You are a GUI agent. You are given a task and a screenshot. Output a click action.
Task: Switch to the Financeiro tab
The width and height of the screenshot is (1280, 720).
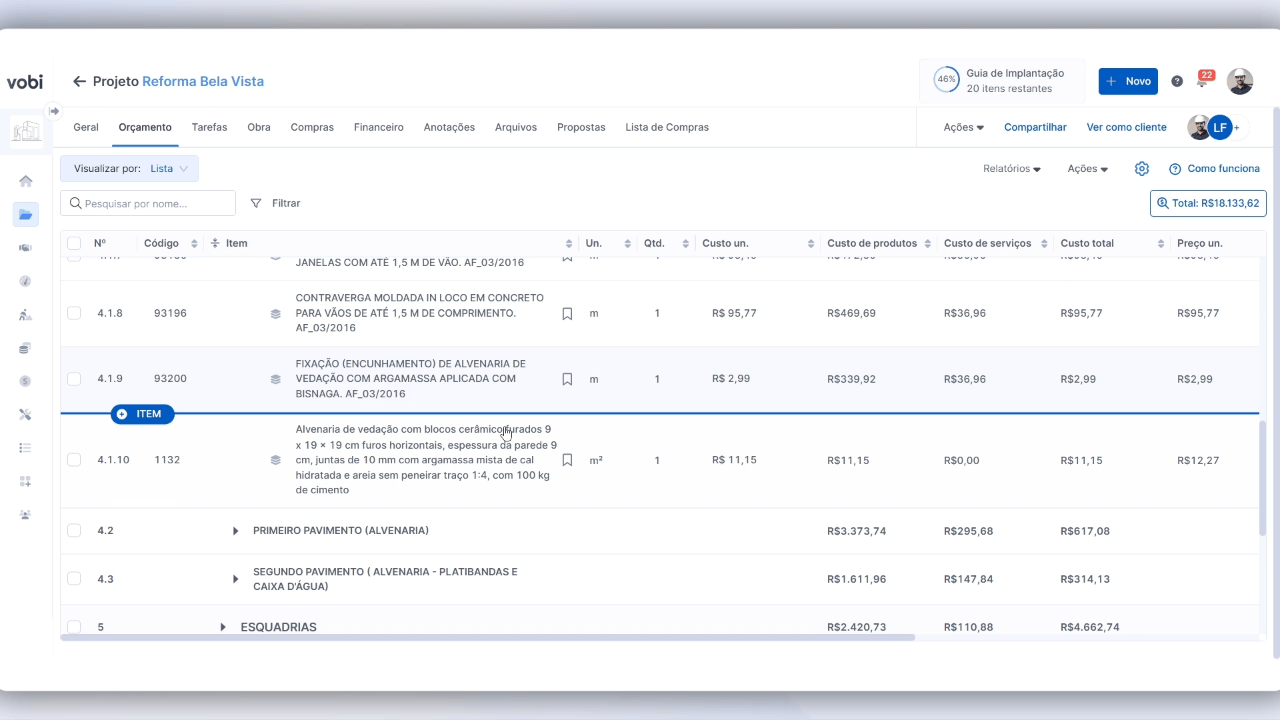[x=378, y=127]
